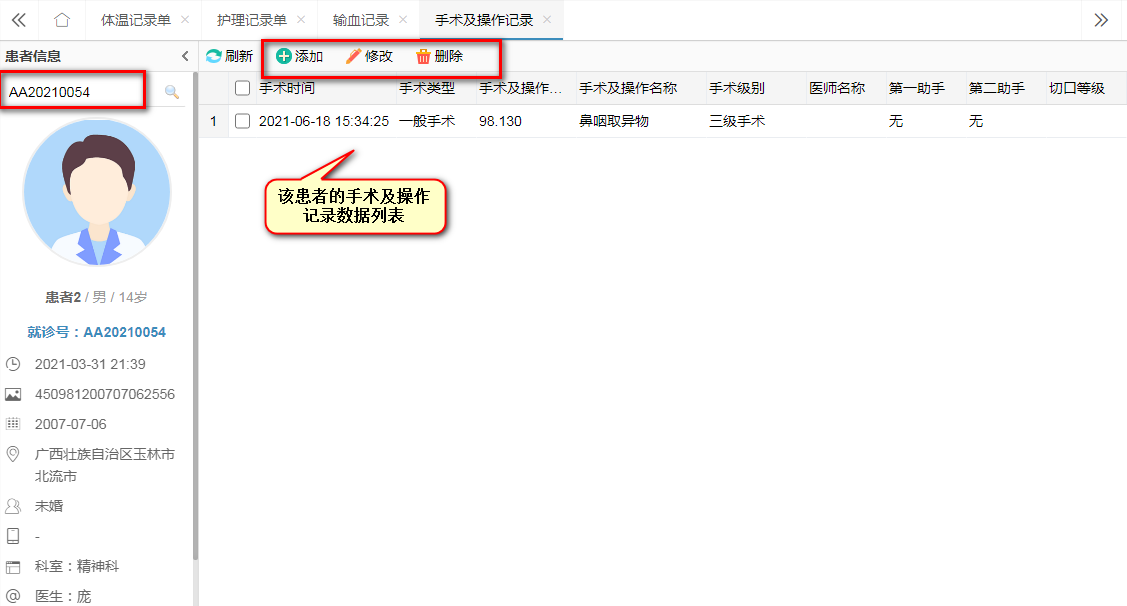Click the double right arrow to scroll tabs

tap(1101, 20)
